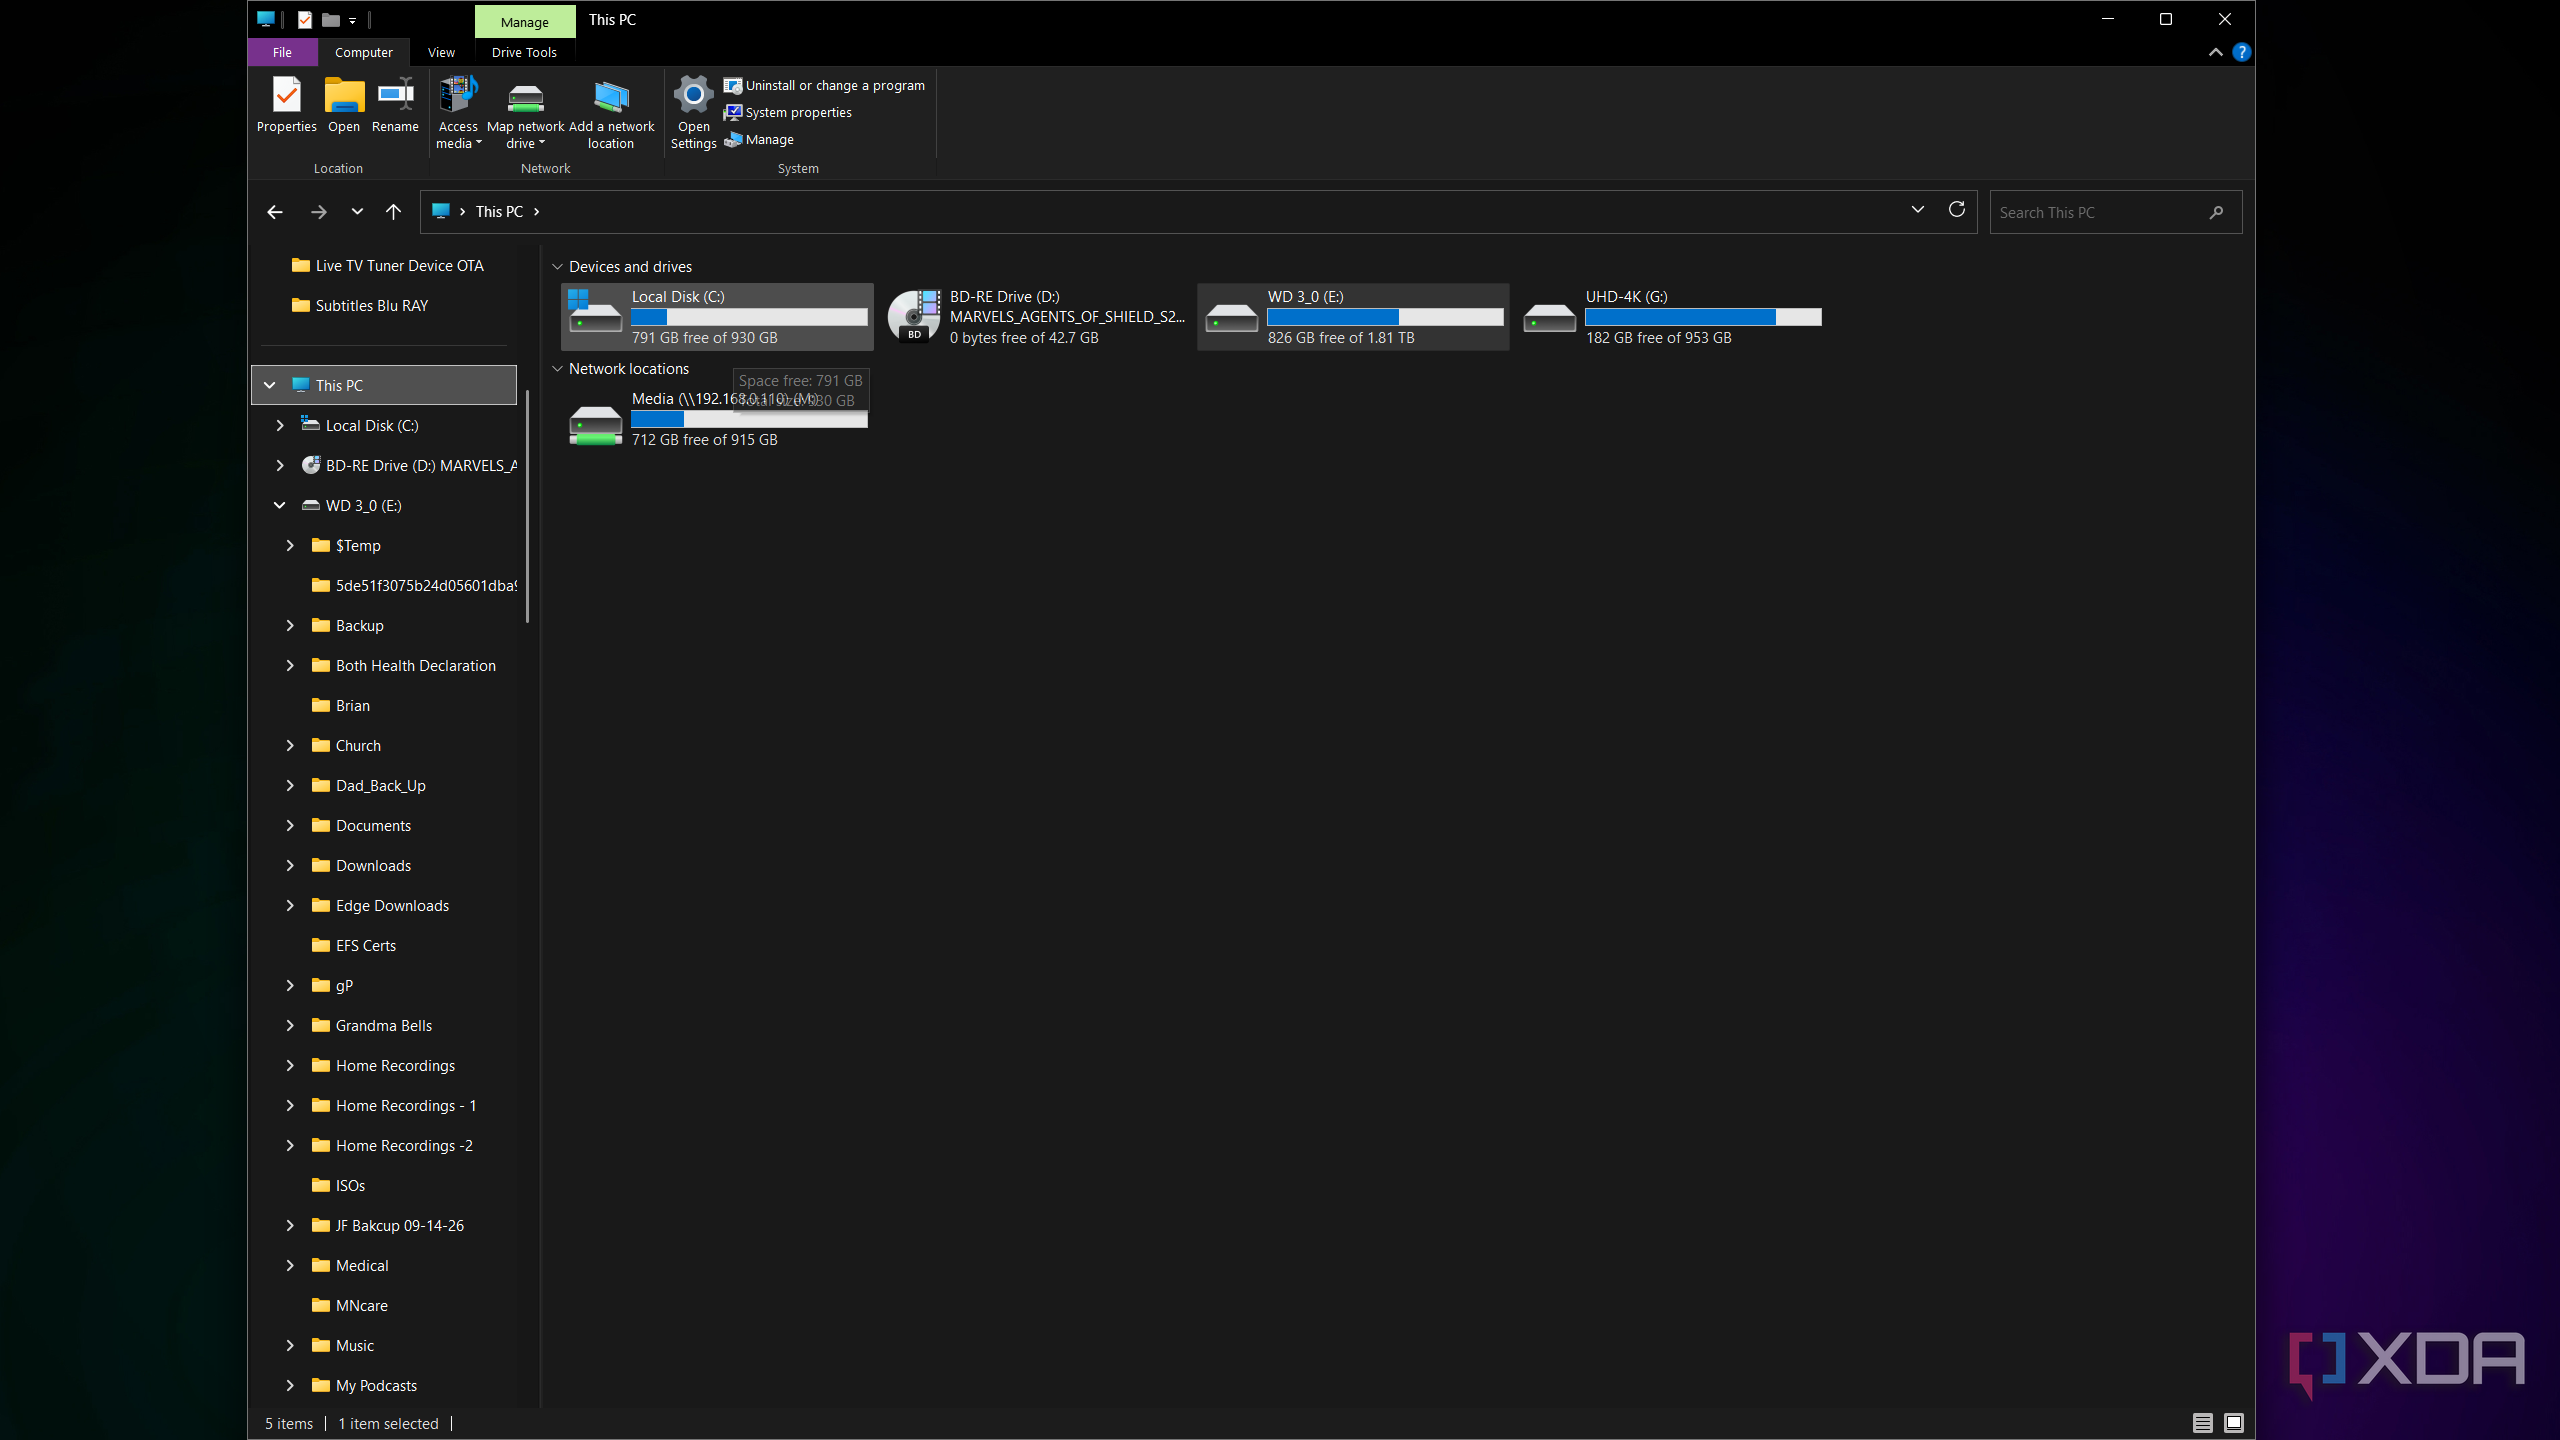The width and height of the screenshot is (2560, 1440).
Task: Minimize the ribbon with the caret
Action: click(x=2215, y=52)
